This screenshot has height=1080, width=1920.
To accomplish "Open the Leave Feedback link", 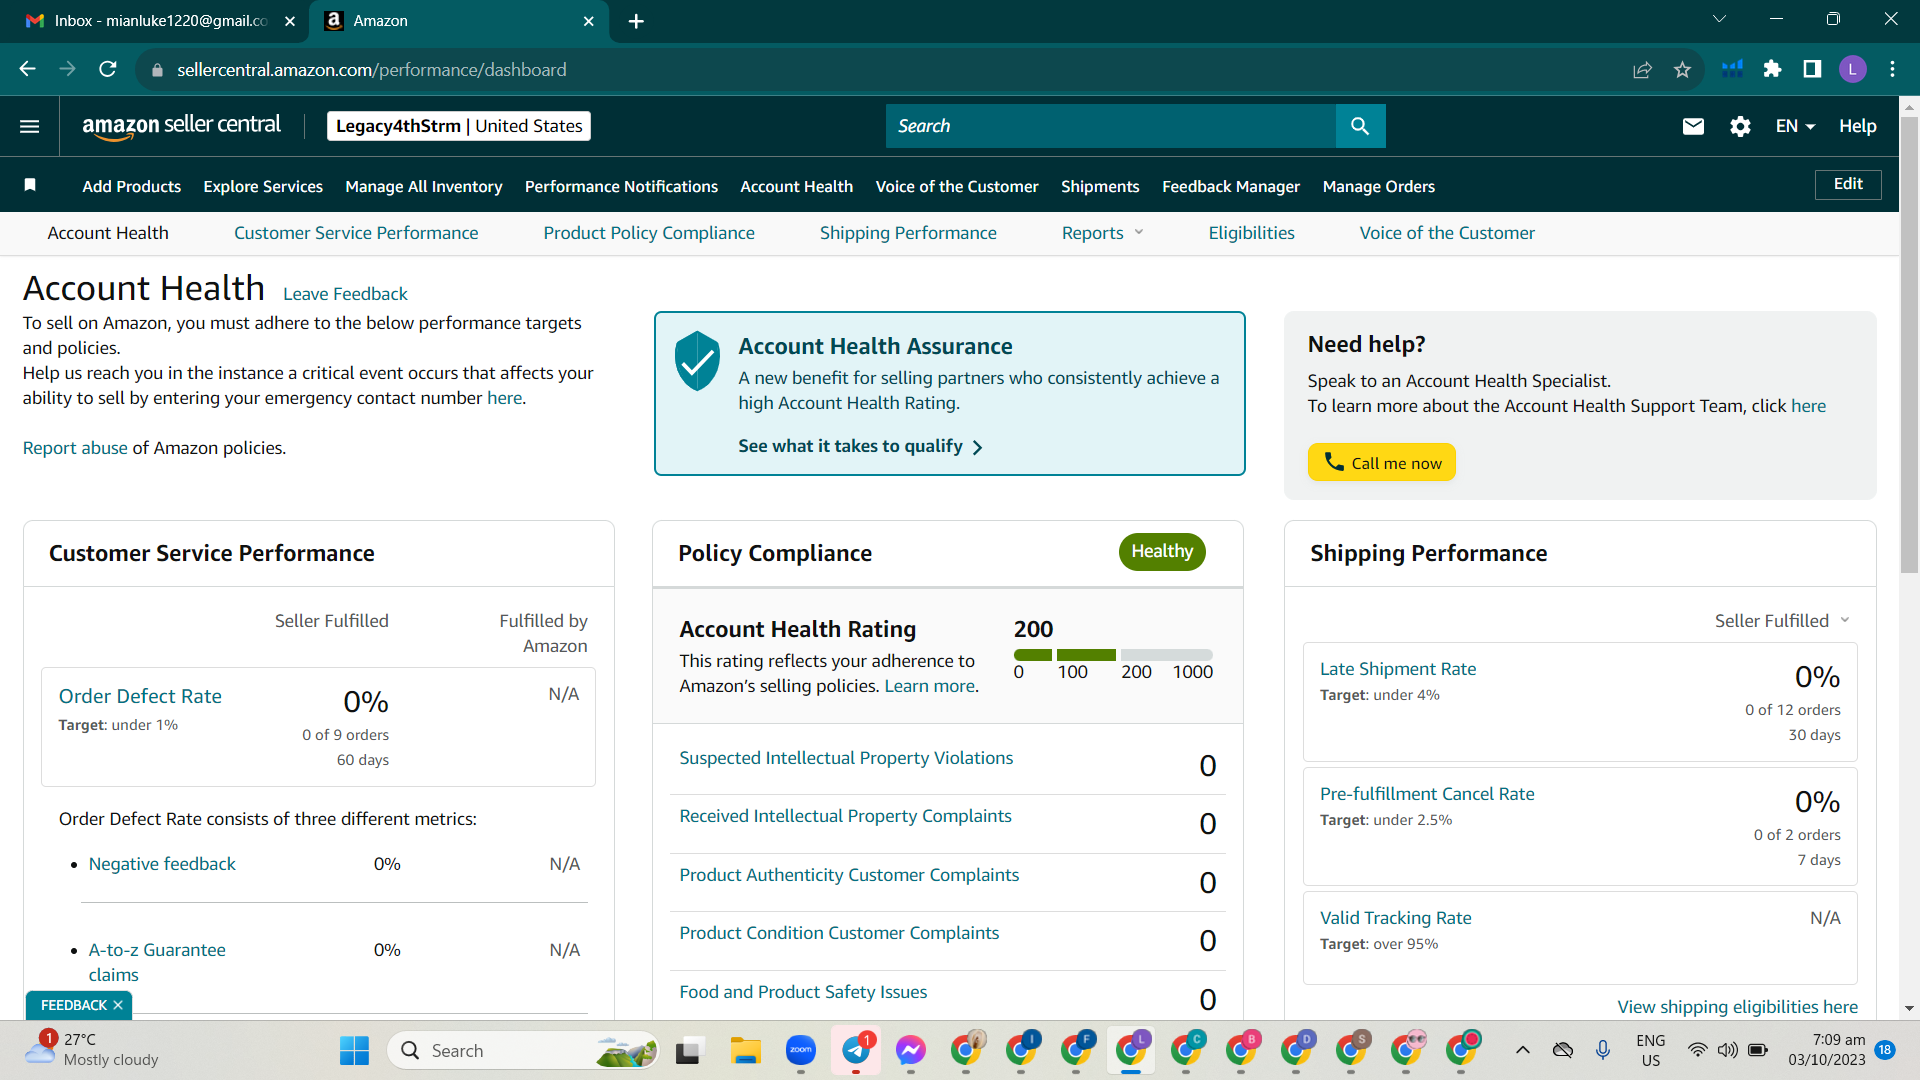I will [x=345, y=294].
